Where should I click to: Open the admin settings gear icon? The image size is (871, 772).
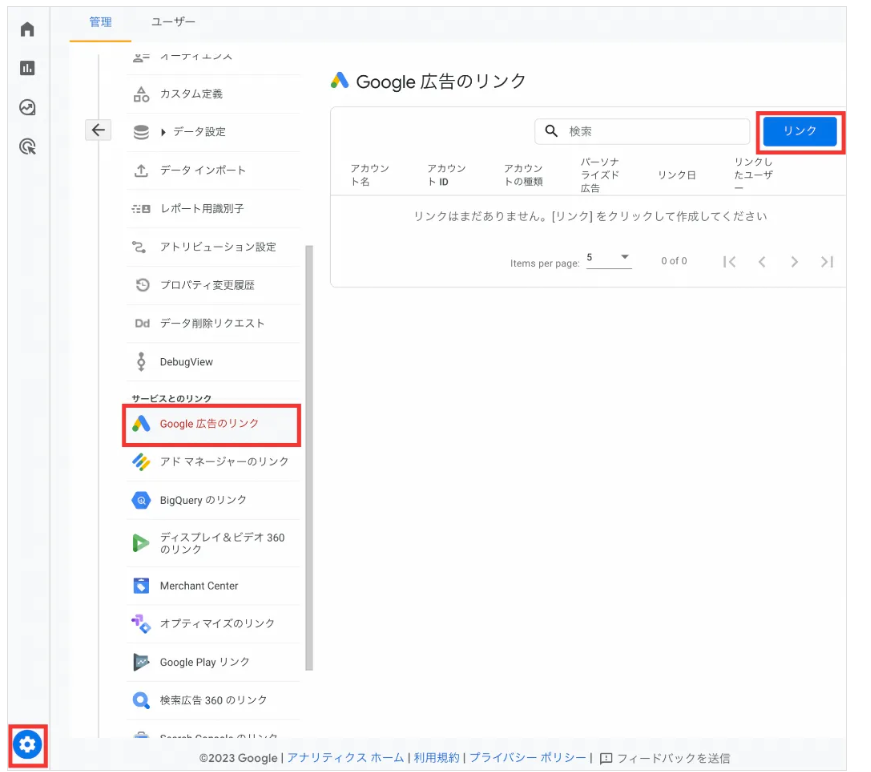pyautogui.click(x=28, y=744)
